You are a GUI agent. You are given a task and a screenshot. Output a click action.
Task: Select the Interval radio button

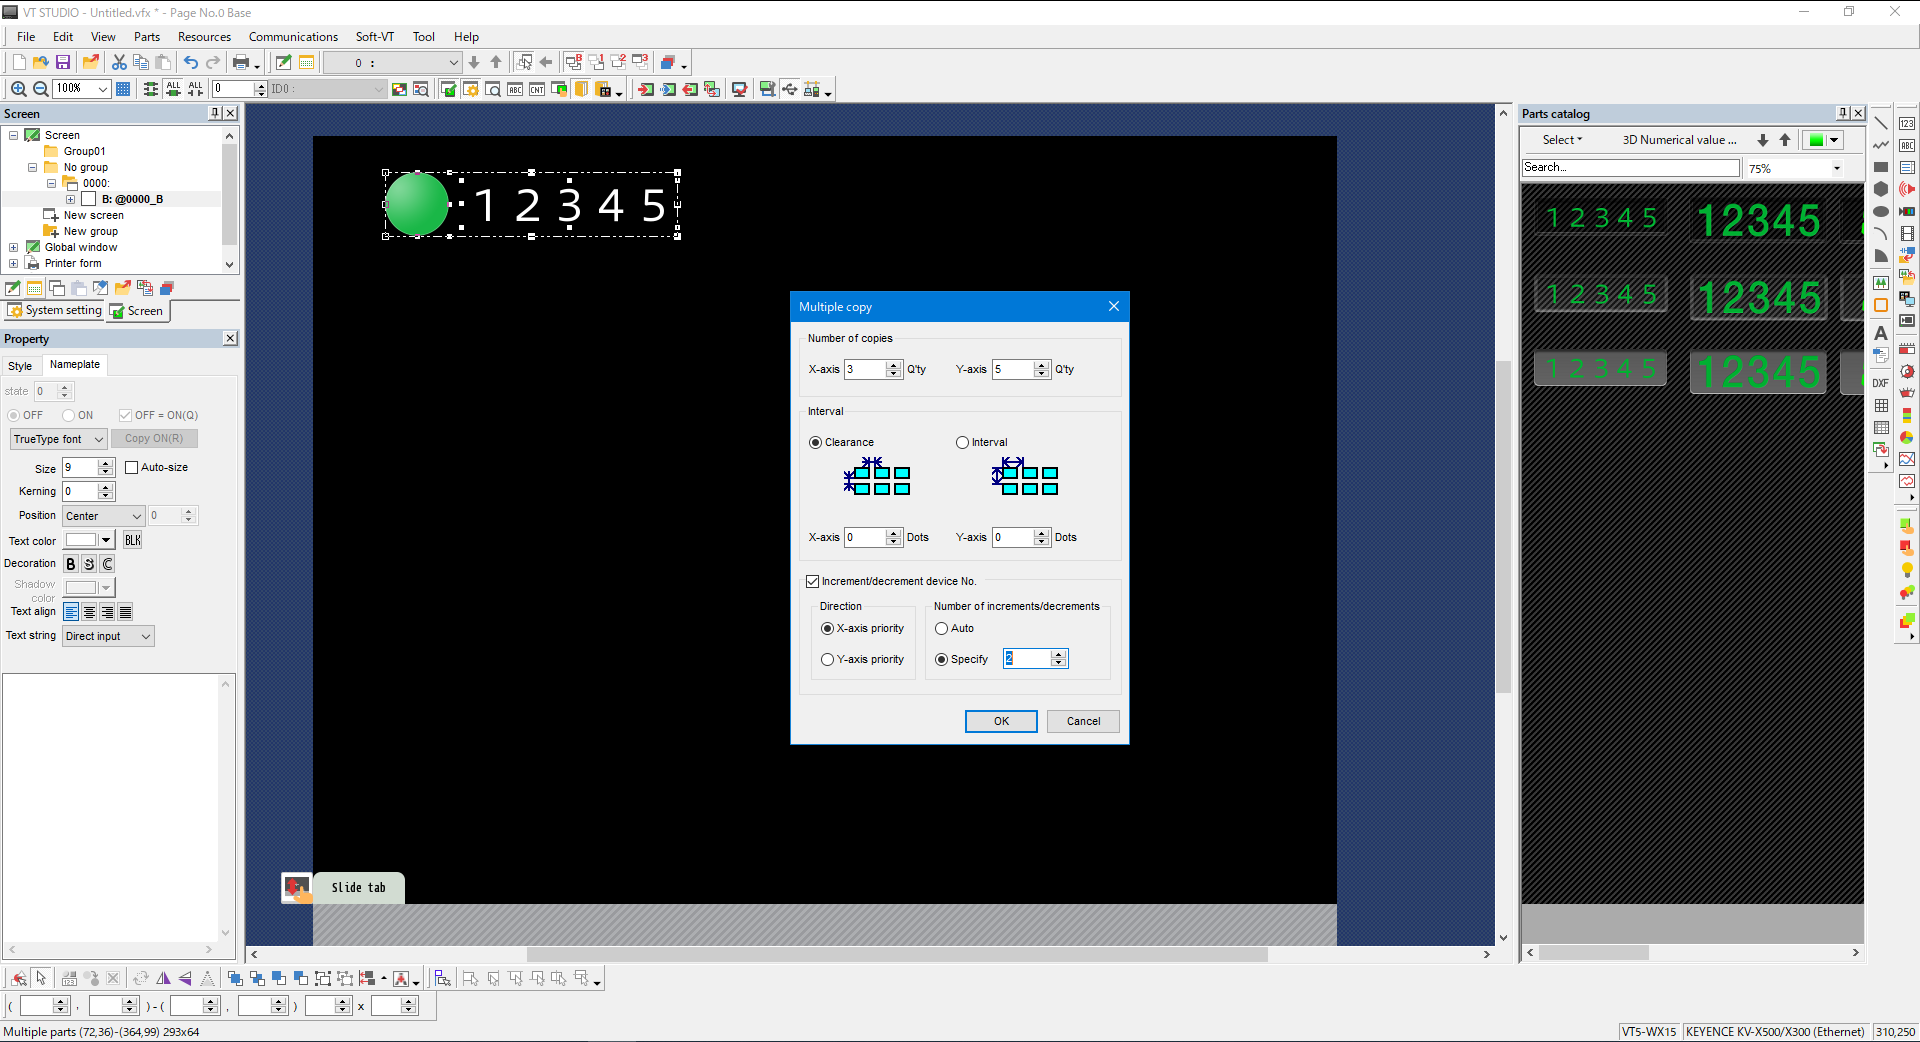pyautogui.click(x=962, y=442)
